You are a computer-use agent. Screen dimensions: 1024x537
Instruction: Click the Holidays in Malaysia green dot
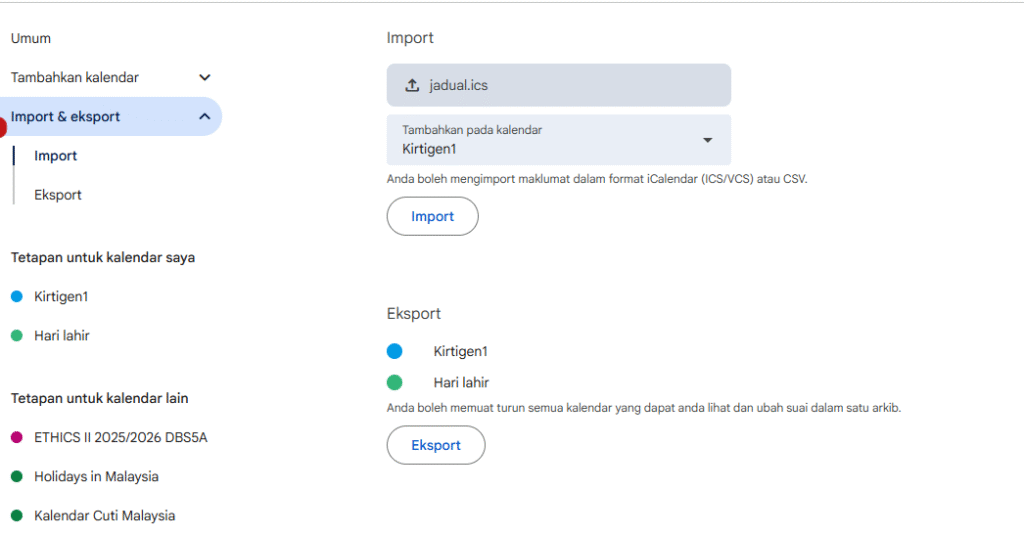[17, 477]
